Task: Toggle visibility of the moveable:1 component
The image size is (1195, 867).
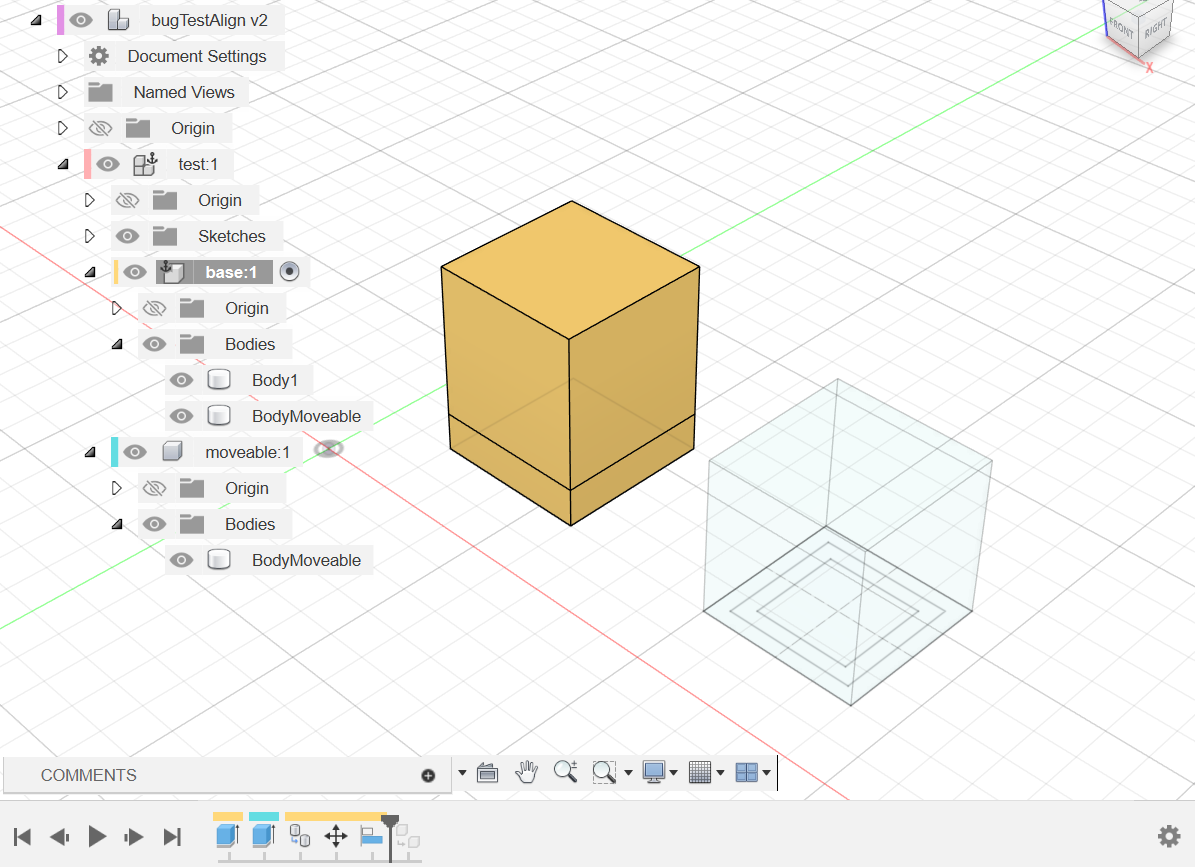Action: pyautogui.click(x=133, y=451)
